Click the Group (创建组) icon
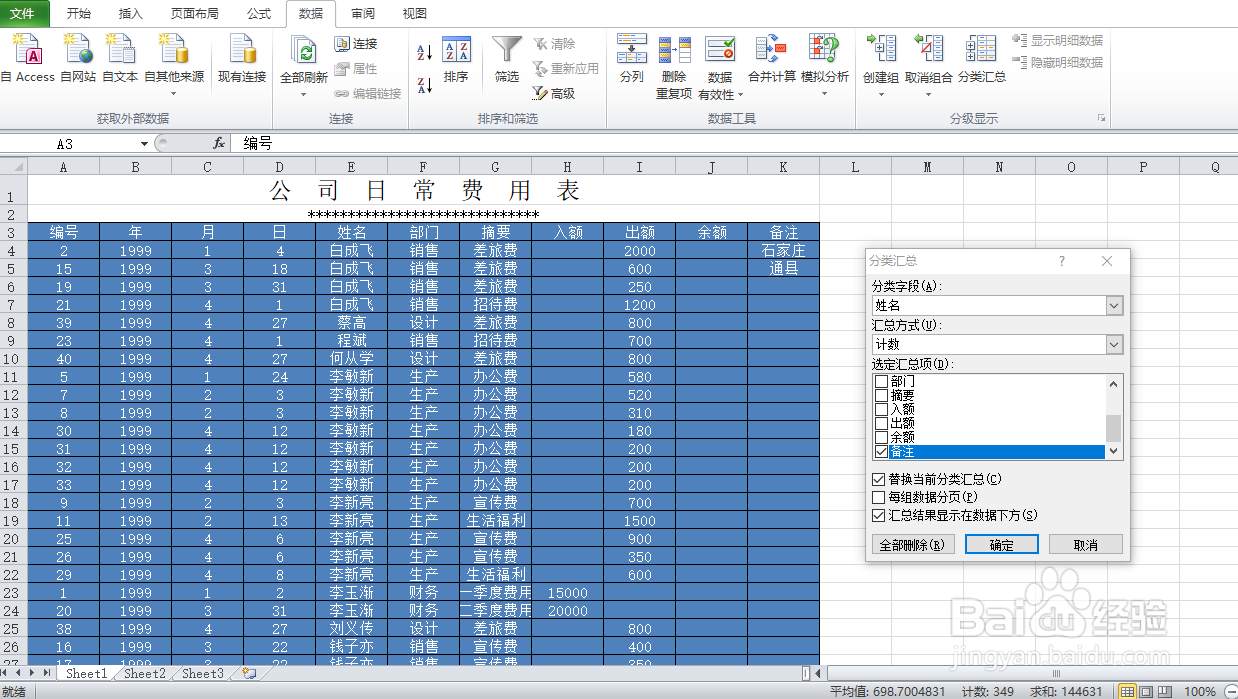 pos(881,50)
